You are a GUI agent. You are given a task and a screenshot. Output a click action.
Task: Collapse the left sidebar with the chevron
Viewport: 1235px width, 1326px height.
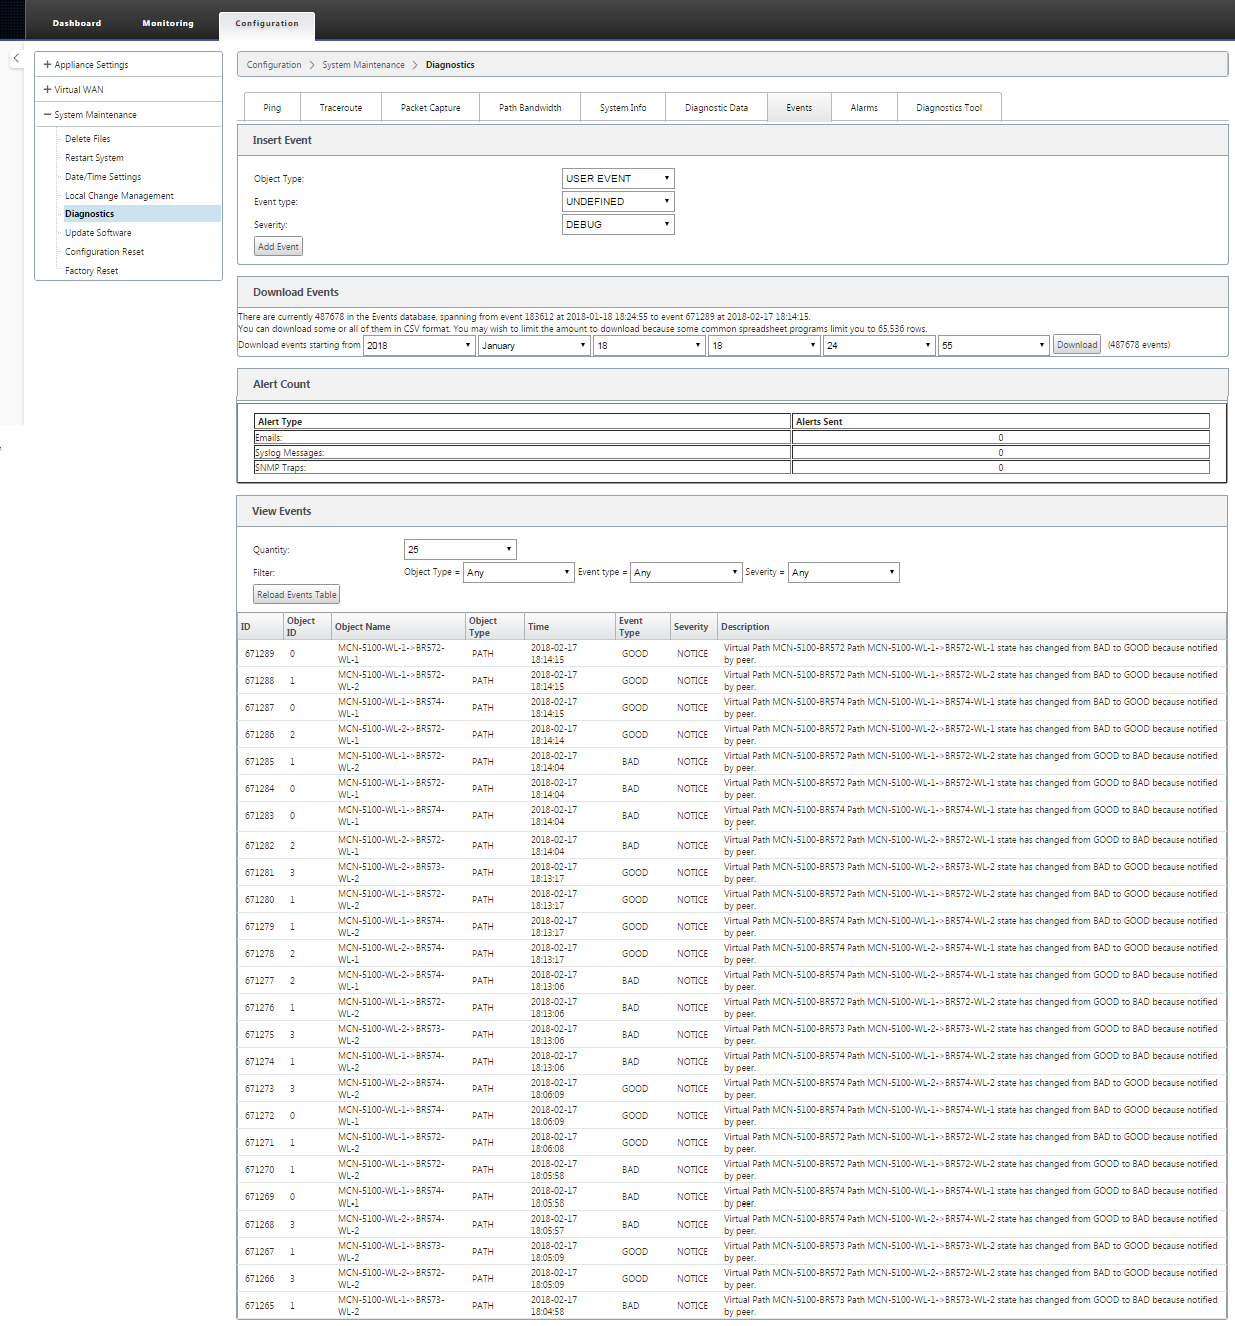point(16,59)
